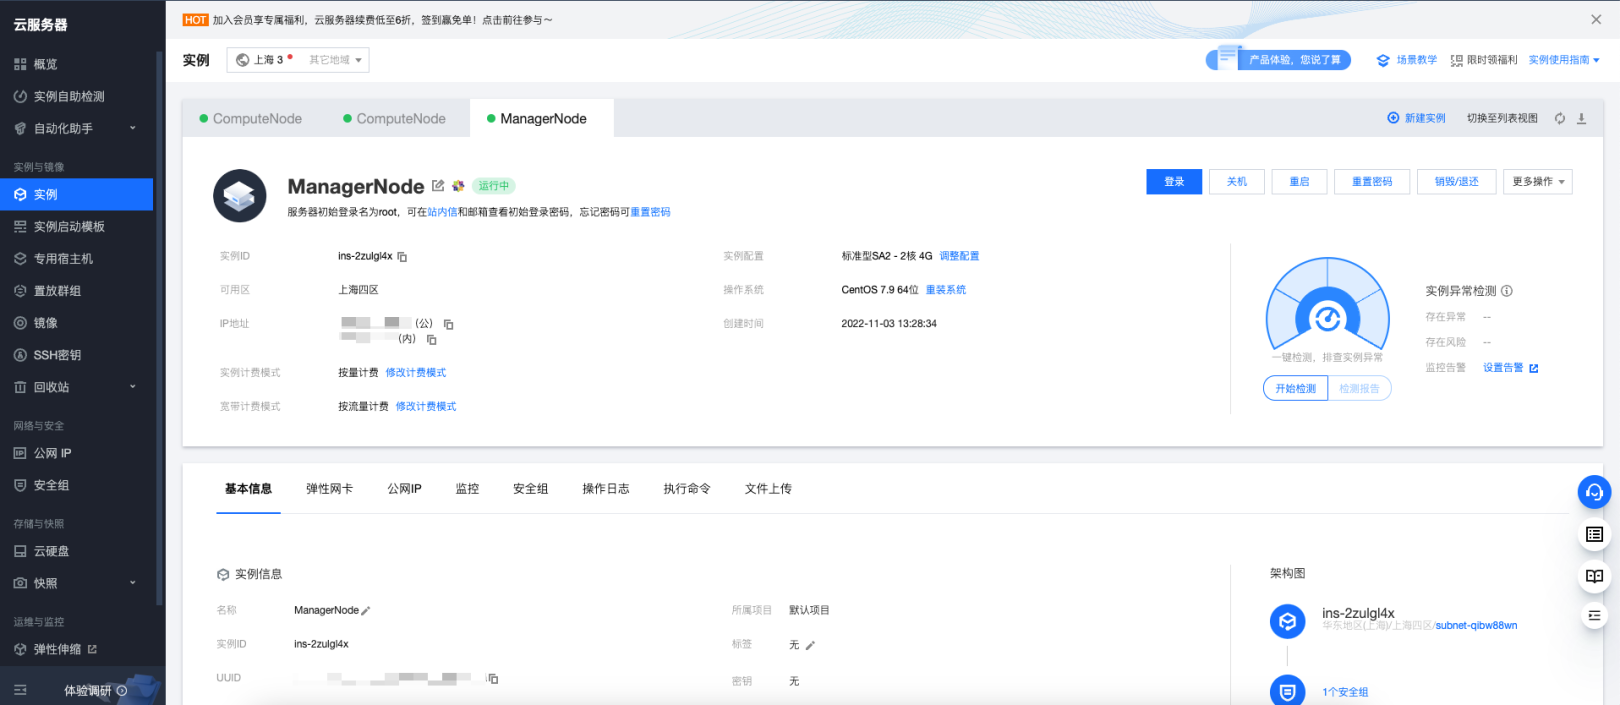The height and width of the screenshot is (705, 1620).
Task: Click 修改计费模式 next to 按量计费
Action: pyautogui.click(x=416, y=373)
